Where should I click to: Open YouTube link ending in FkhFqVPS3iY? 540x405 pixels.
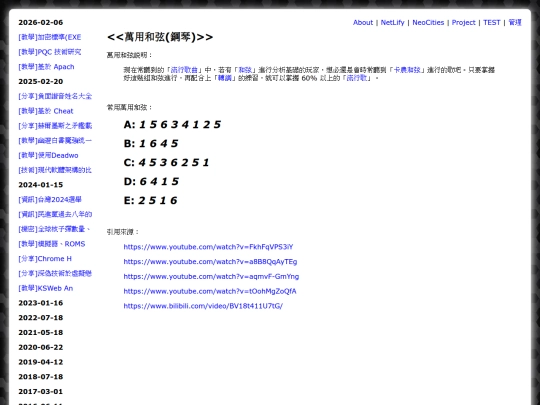[208, 247]
